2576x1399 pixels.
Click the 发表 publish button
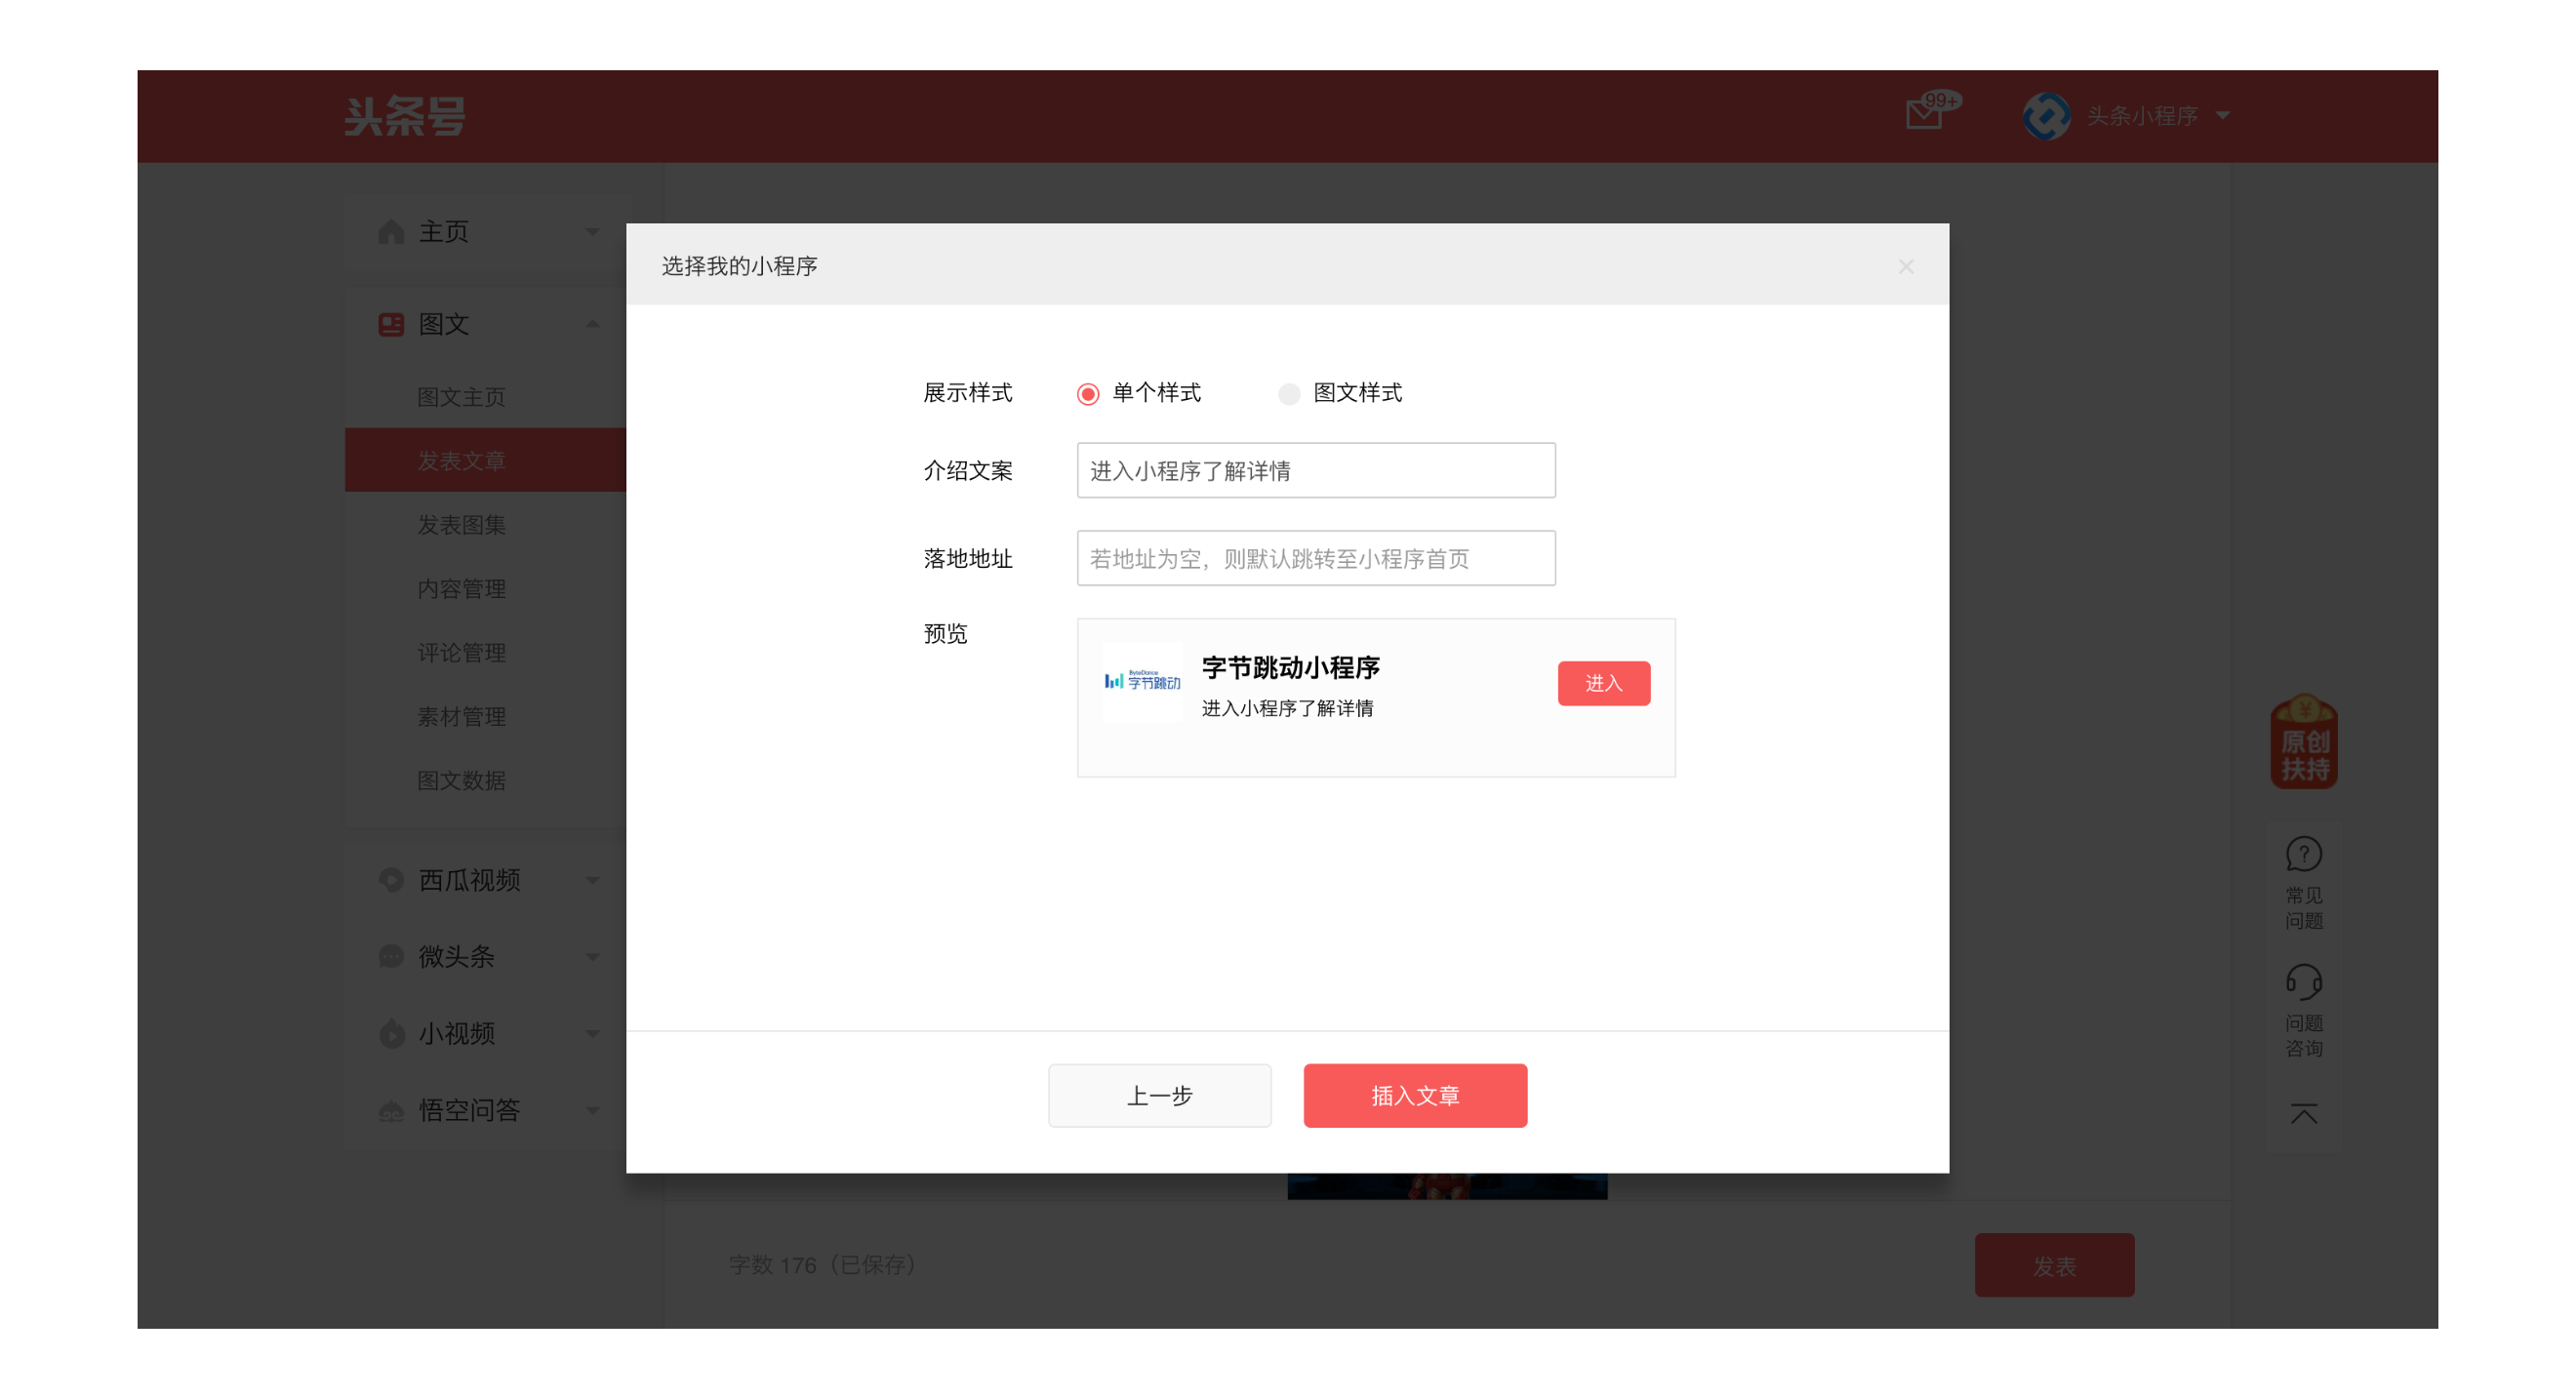coord(2055,1266)
